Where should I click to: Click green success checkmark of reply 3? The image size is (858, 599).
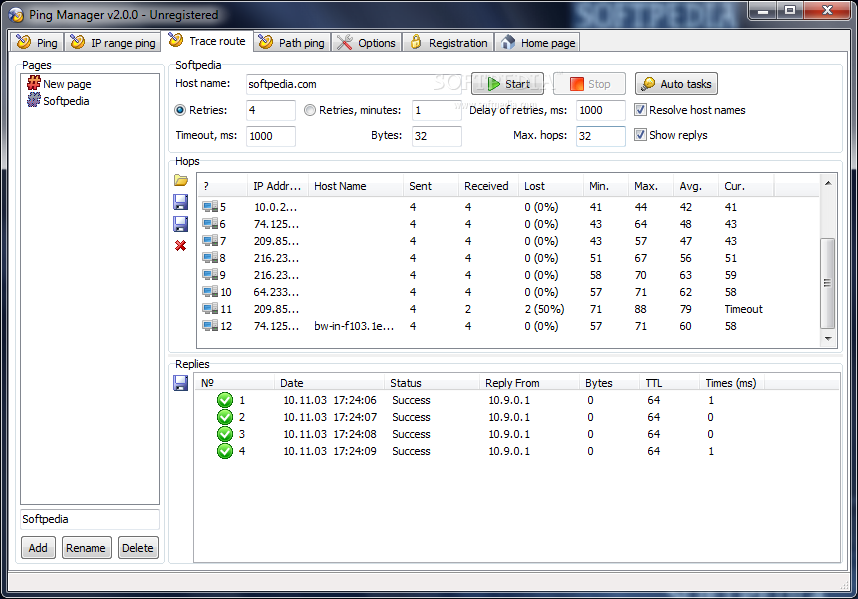[x=225, y=434]
